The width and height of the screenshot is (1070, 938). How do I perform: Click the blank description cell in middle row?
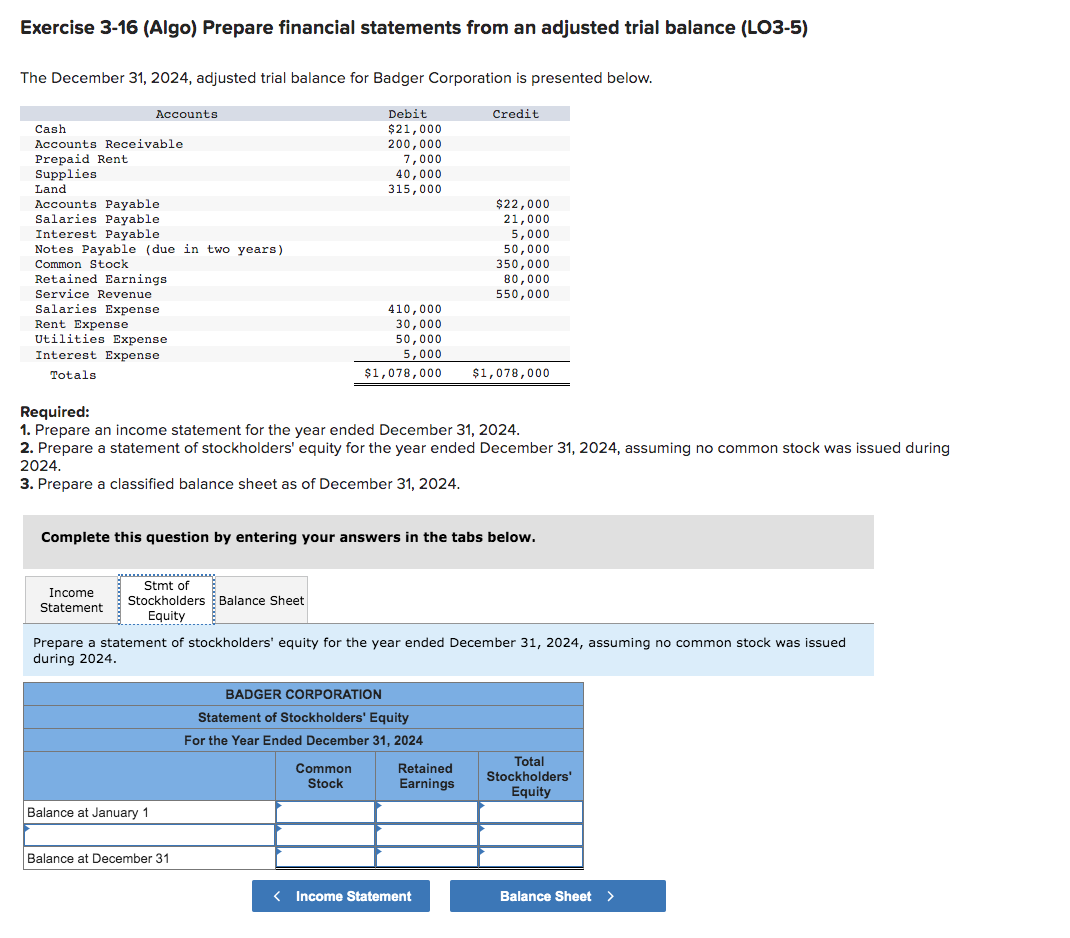[x=150, y=834]
